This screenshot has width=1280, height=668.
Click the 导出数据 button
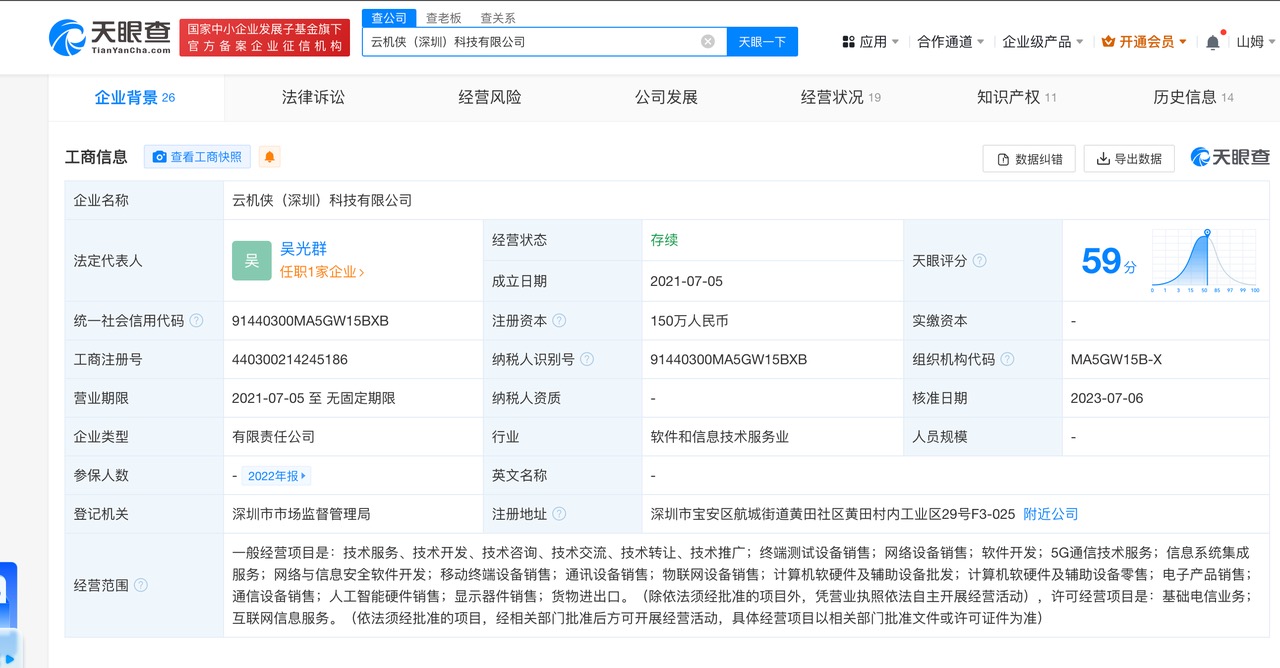pos(1129,158)
